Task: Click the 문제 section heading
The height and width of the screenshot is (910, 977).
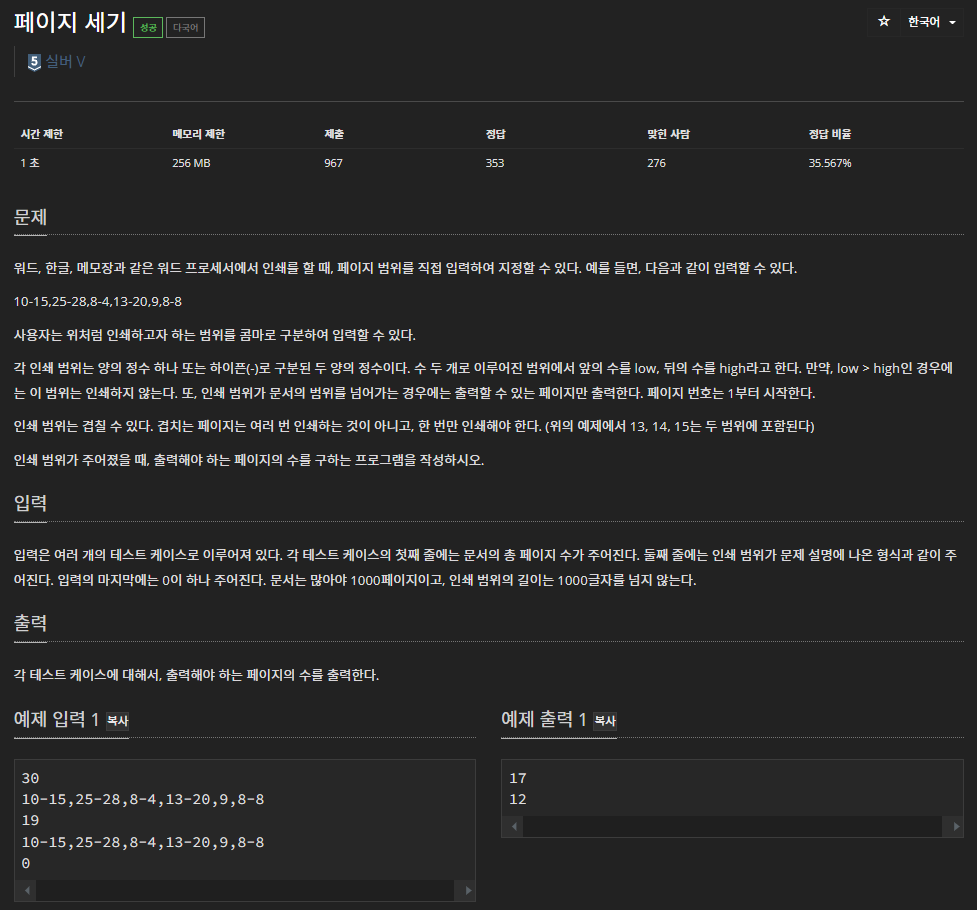Action: (31, 217)
